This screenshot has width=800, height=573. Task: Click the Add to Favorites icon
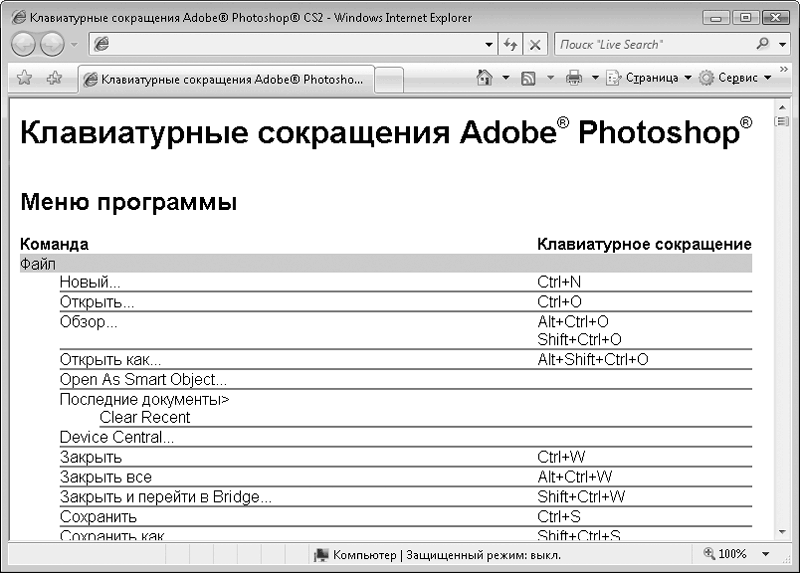pyautogui.click(x=54, y=78)
